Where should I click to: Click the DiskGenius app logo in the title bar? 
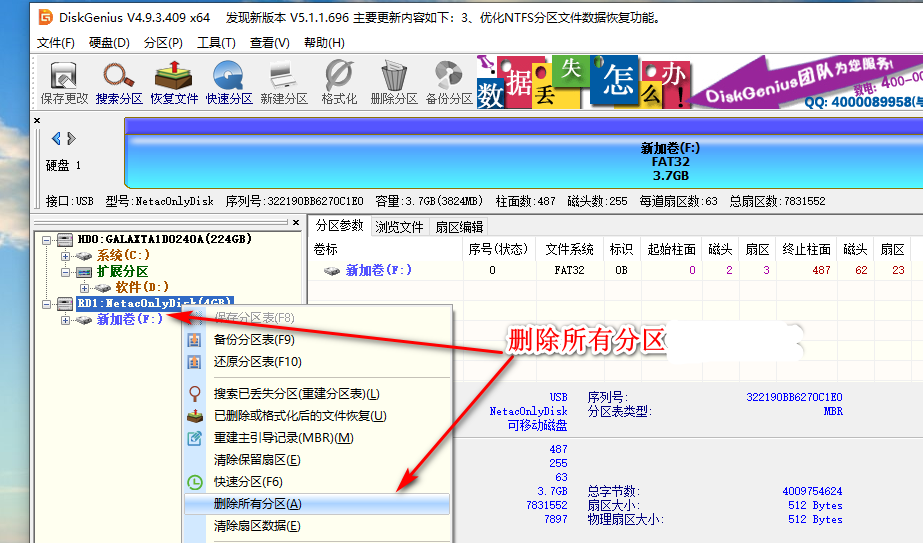(45, 17)
